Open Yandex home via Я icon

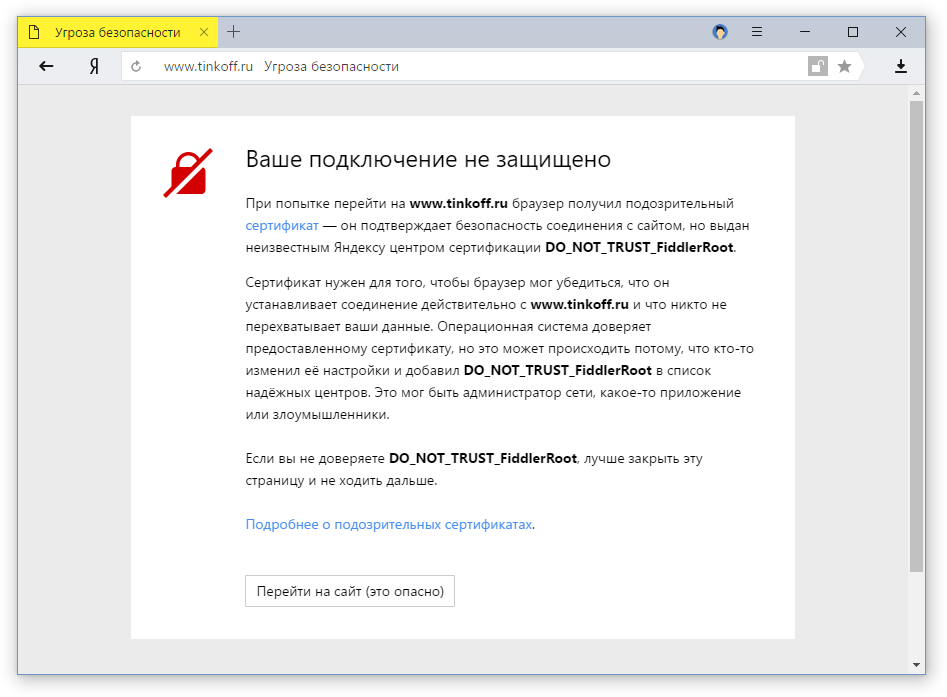pos(94,66)
